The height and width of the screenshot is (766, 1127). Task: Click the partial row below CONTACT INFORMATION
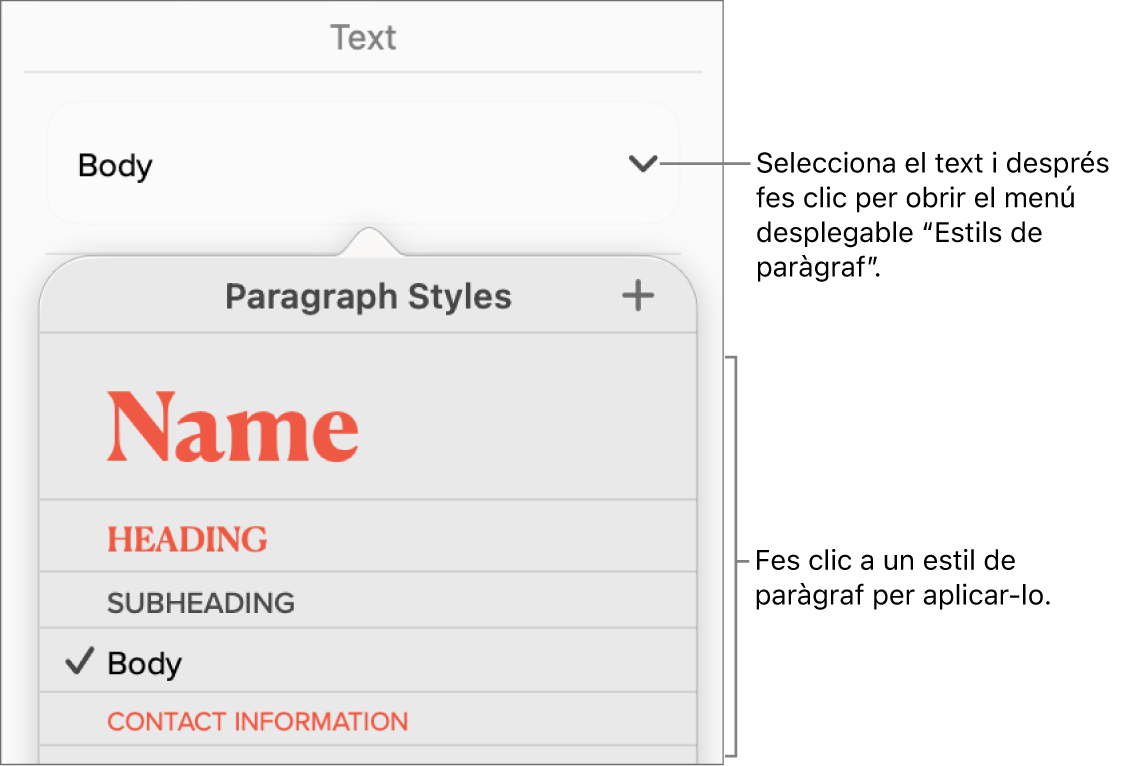coord(368,755)
